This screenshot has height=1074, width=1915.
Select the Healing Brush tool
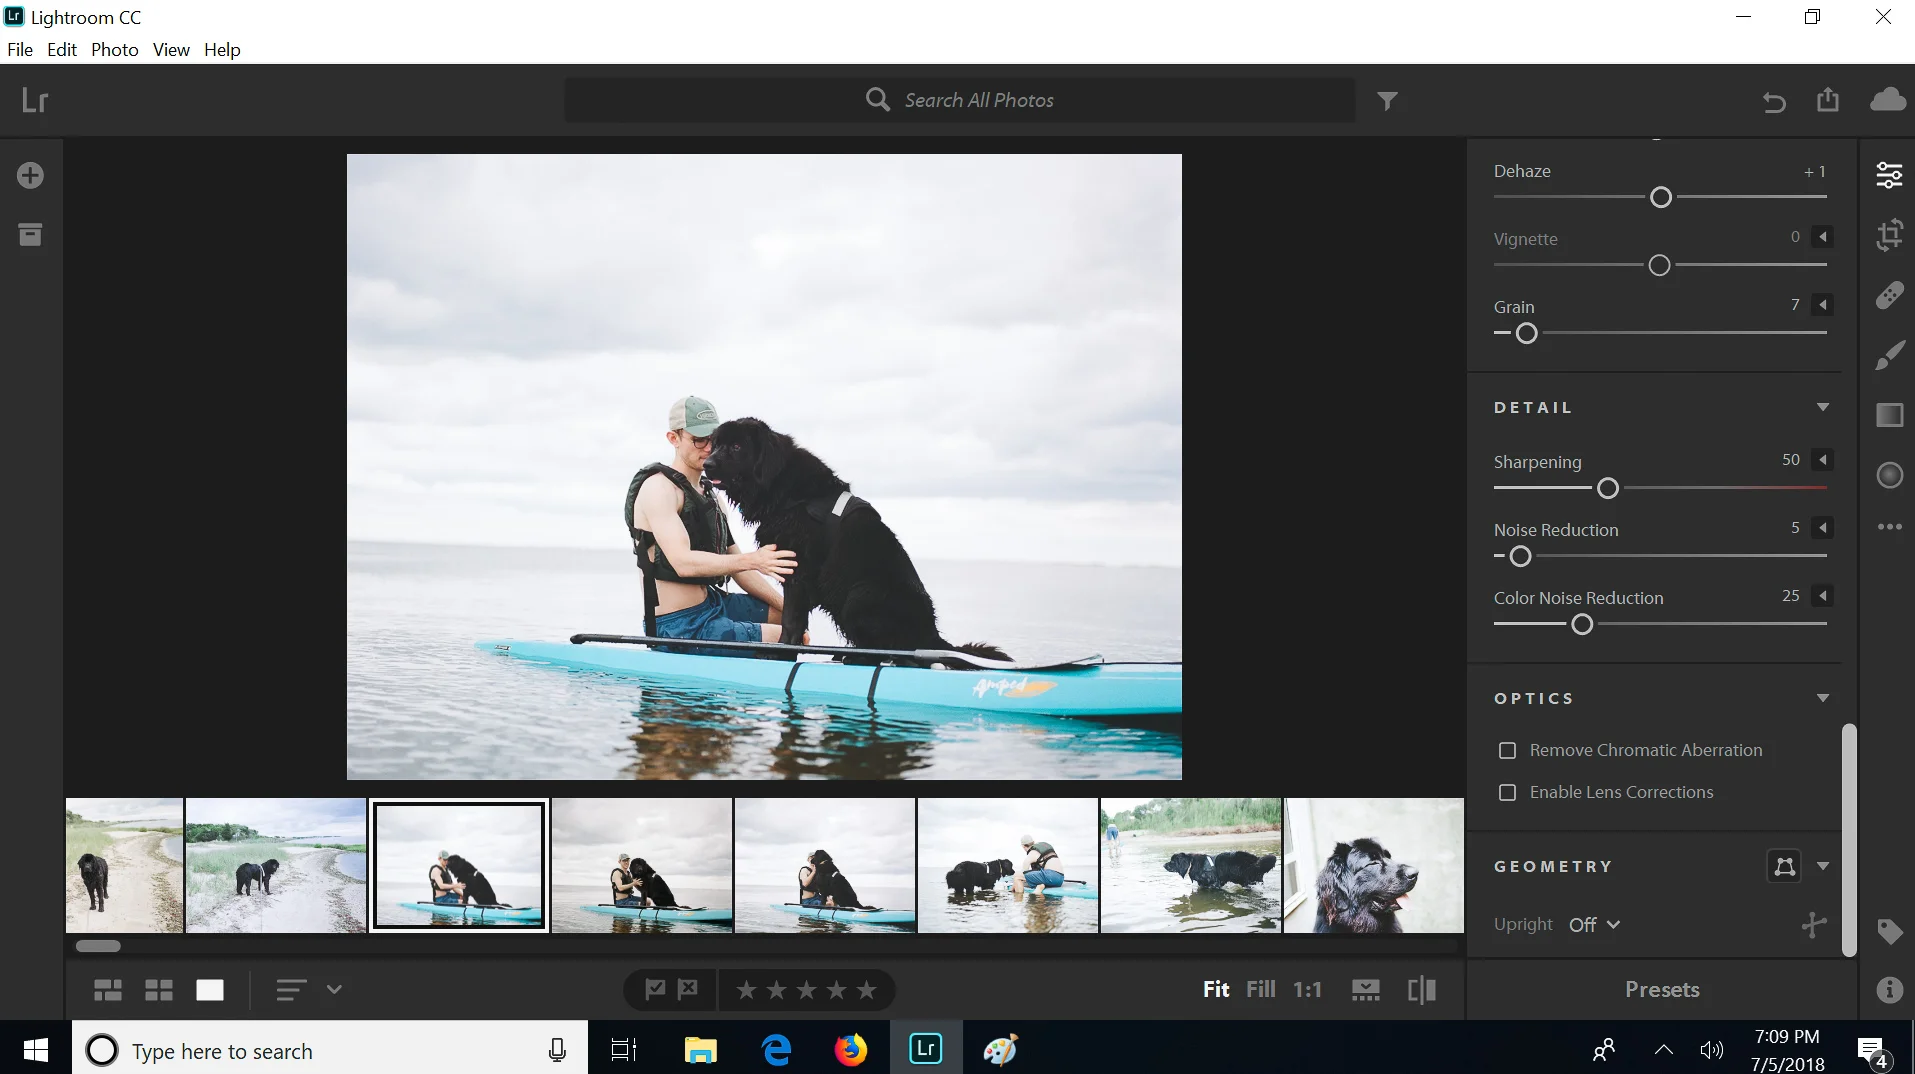coord(1889,295)
